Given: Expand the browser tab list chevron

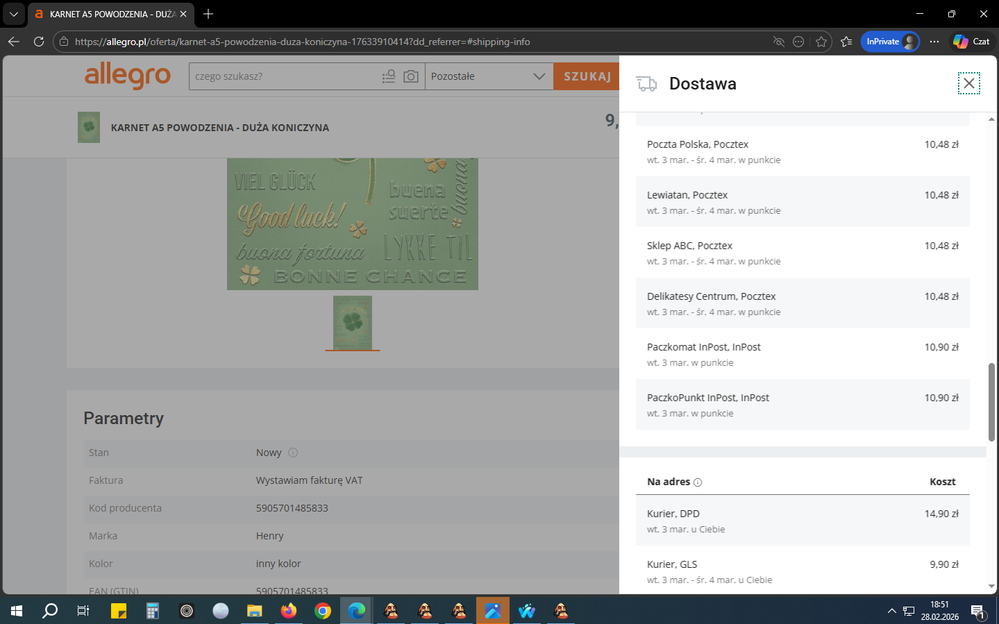Looking at the screenshot, I should pos(14,14).
